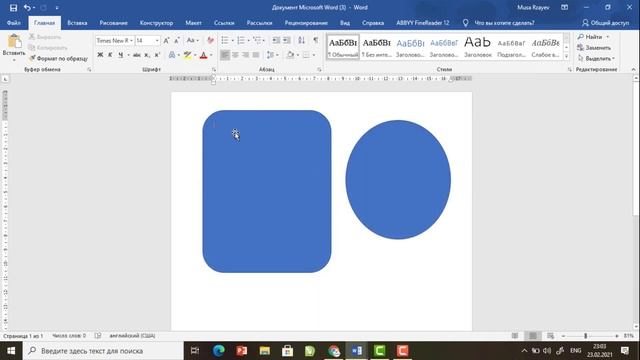Open Windows Start menu

11,351
